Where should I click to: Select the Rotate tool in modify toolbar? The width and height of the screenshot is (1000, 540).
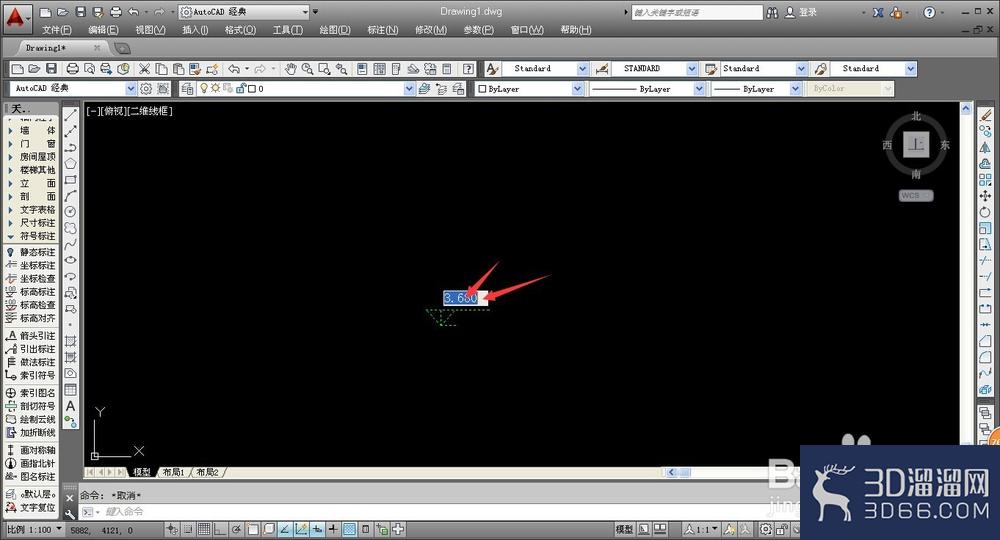pyautogui.click(x=985, y=212)
